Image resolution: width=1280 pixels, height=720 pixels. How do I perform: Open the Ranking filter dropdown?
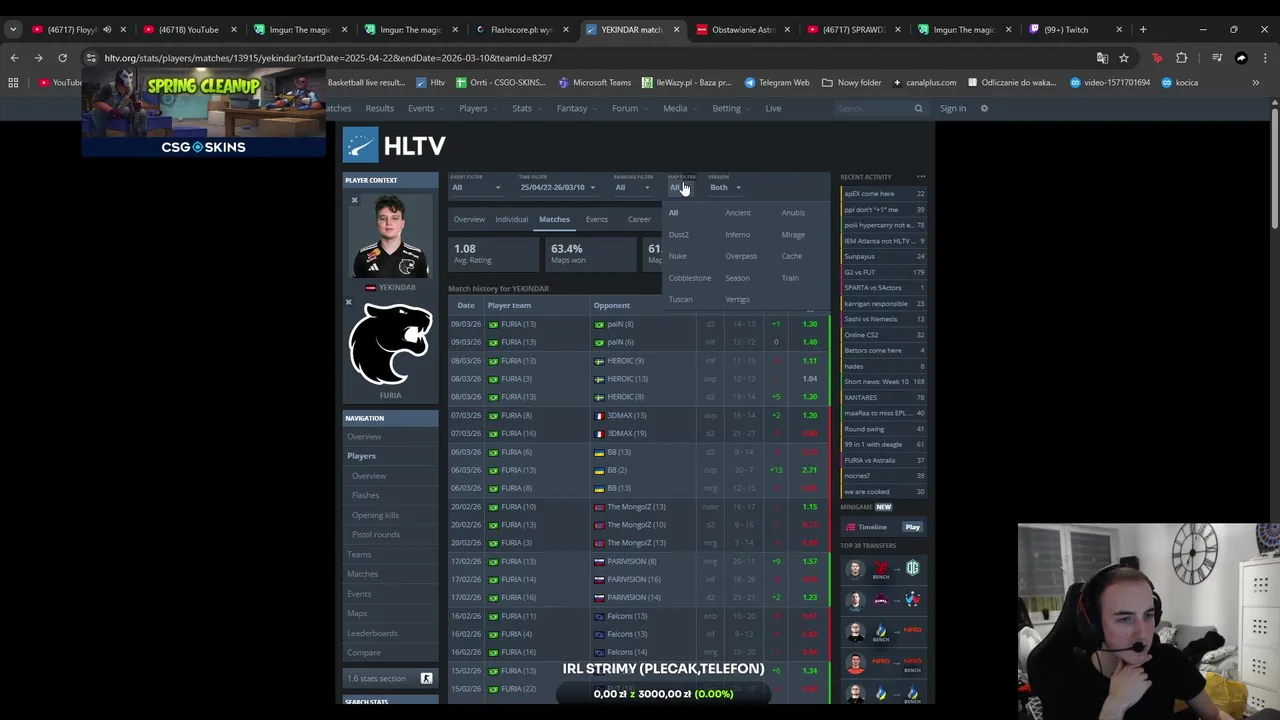(x=632, y=187)
